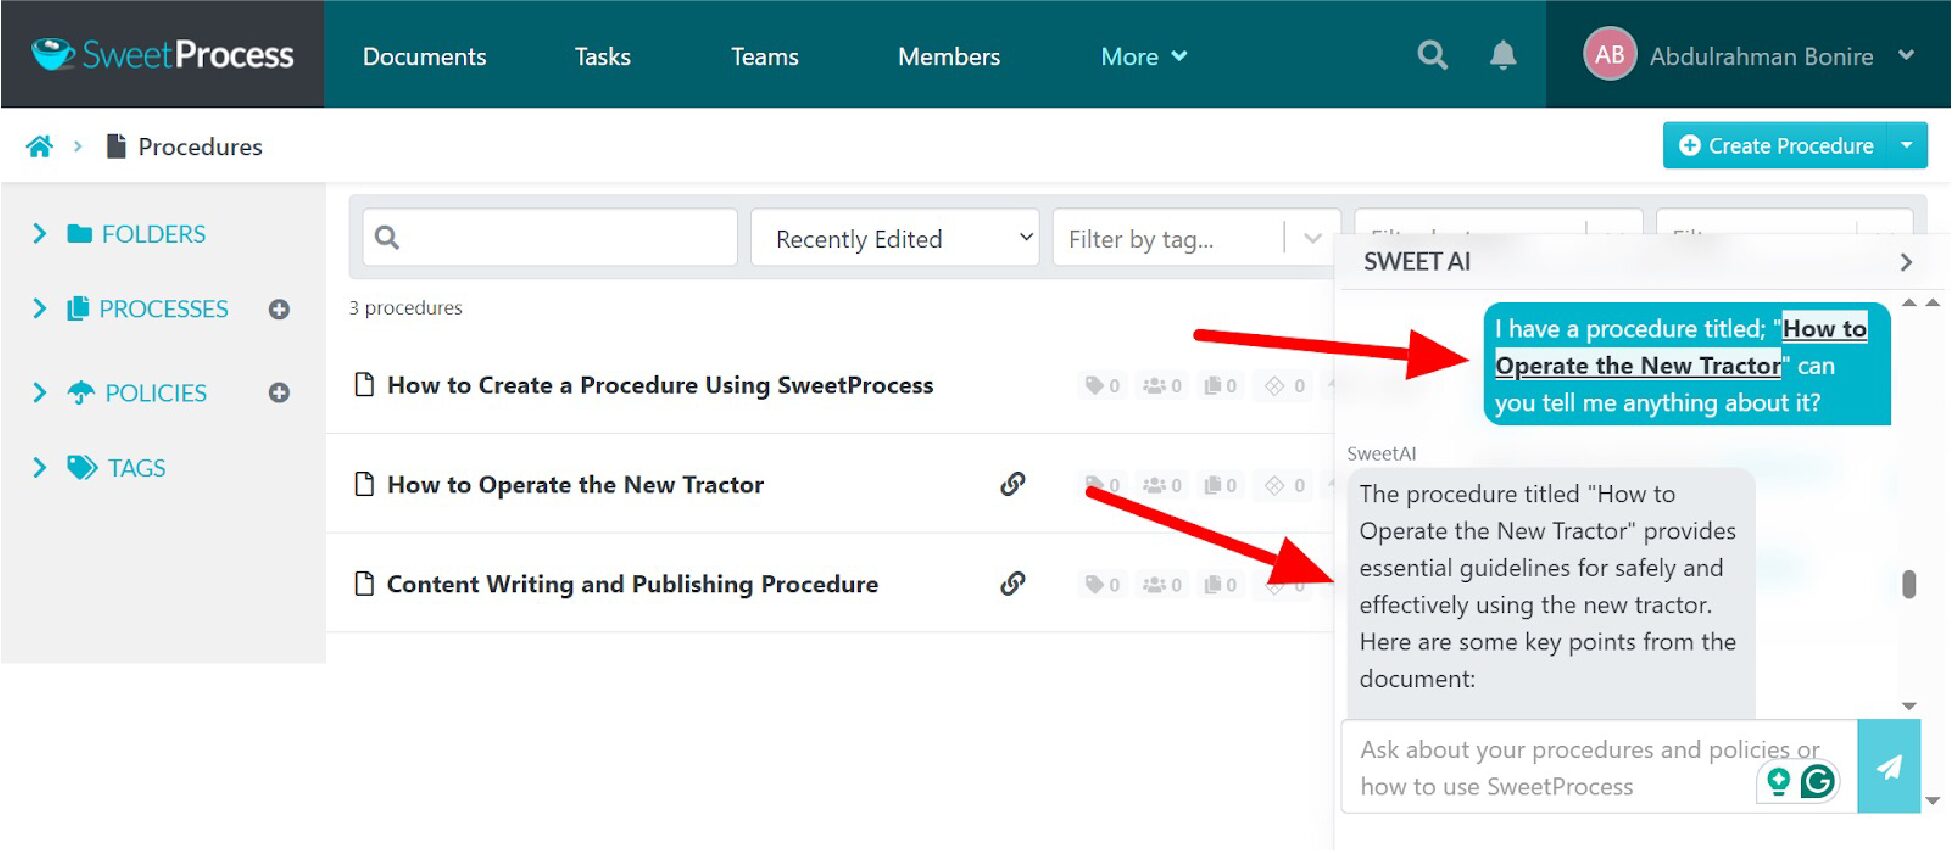The height and width of the screenshot is (853, 1953).
Task: Open notifications bell
Action: tap(1502, 55)
